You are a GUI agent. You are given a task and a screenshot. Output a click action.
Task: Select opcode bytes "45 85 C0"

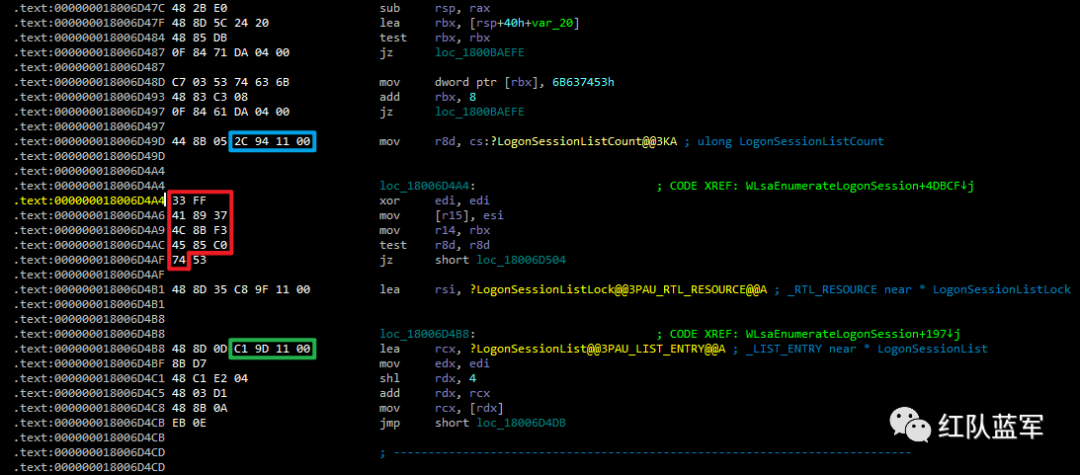pos(200,245)
